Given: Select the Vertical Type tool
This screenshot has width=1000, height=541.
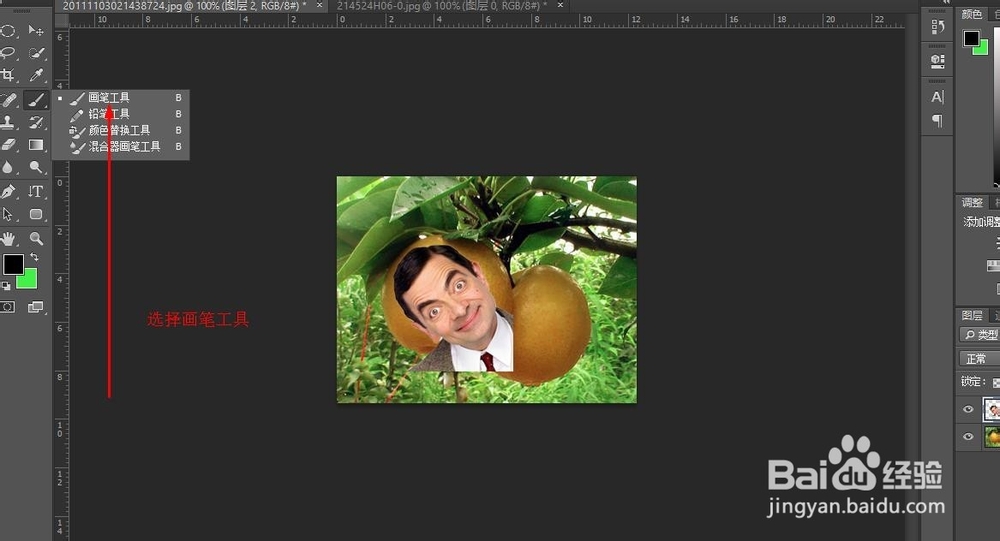Looking at the screenshot, I should (36, 191).
